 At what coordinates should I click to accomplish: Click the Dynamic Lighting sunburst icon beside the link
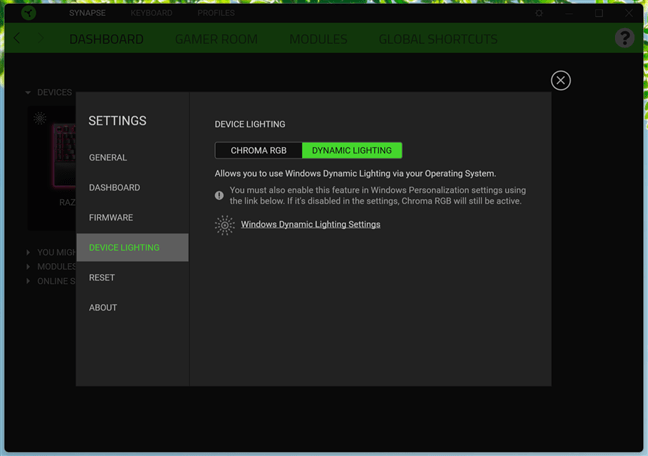click(x=225, y=225)
